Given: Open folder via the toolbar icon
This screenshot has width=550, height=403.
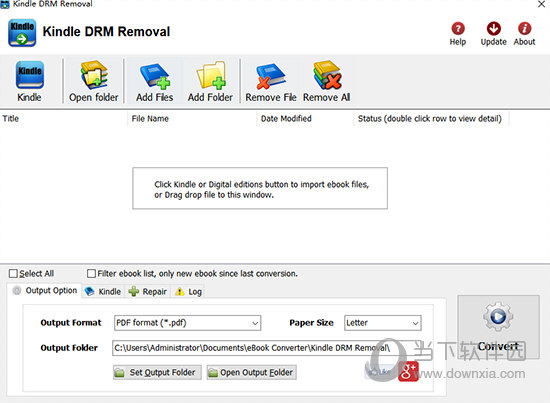Looking at the screenshot, I should 94,74.
